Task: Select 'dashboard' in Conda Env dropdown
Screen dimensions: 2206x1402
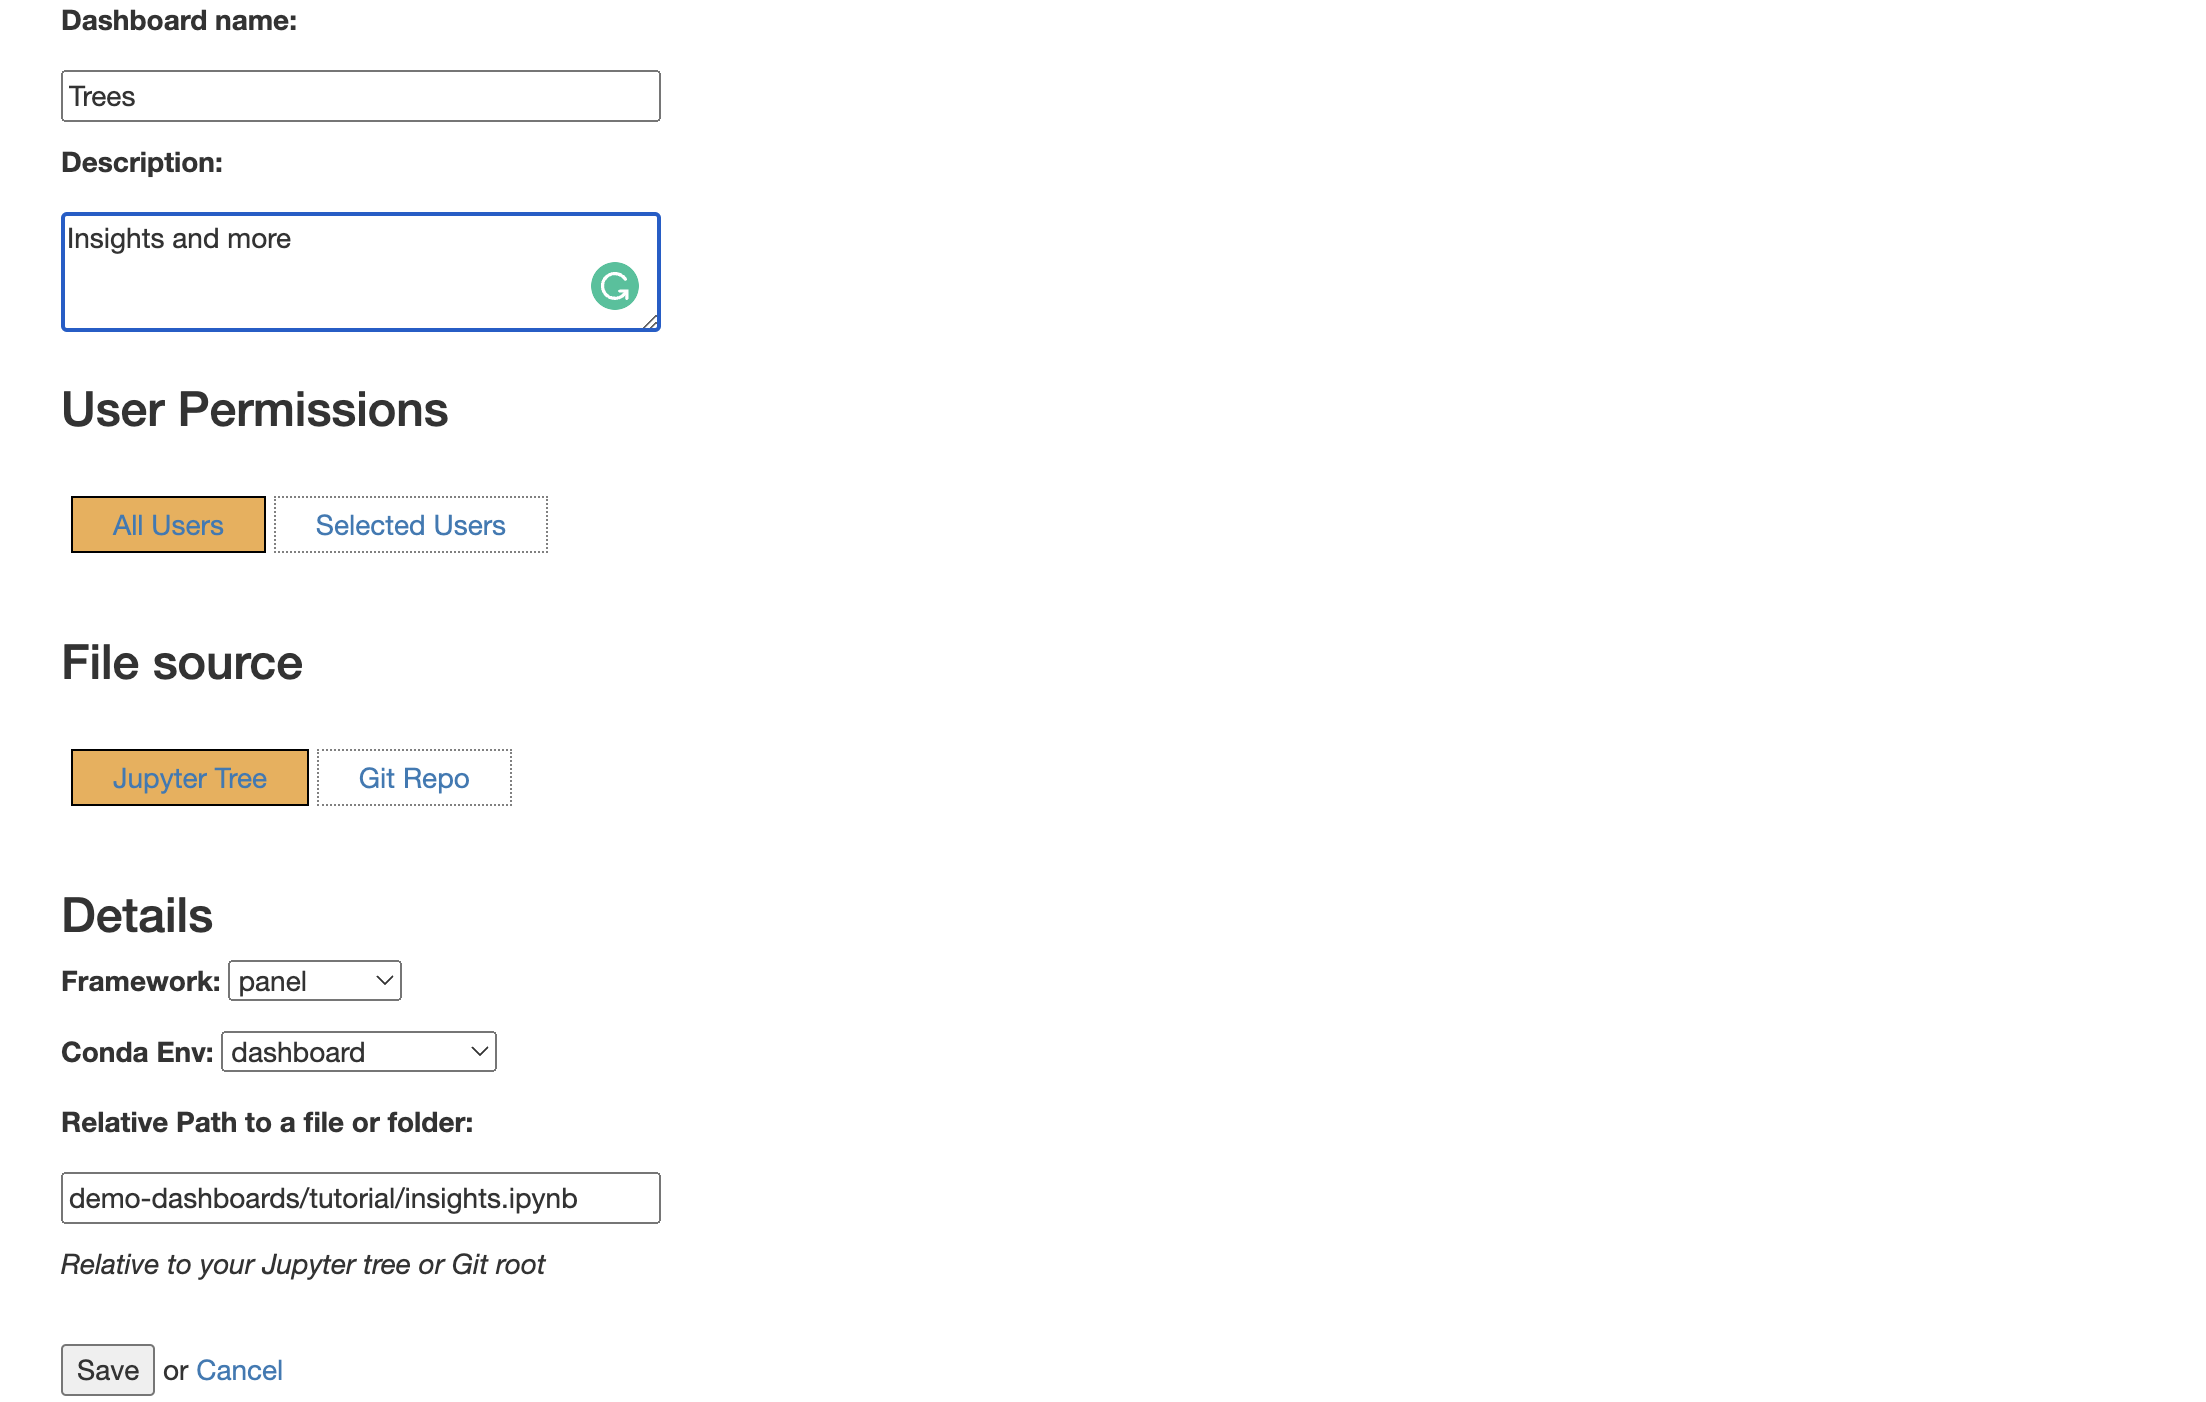Action: (357, 1050)
